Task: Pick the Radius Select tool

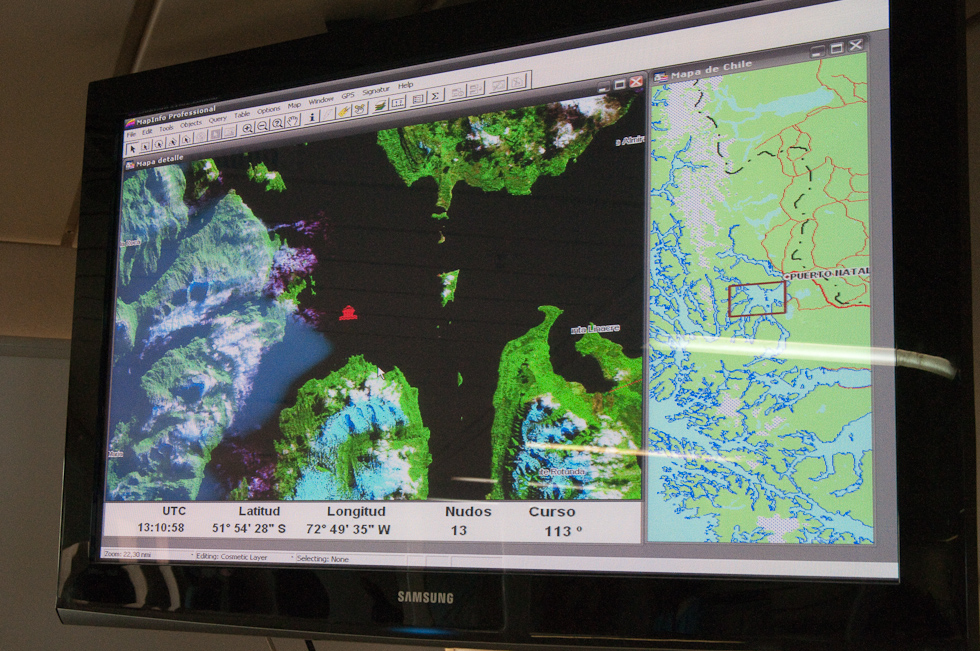Action: tap(158, 143)
